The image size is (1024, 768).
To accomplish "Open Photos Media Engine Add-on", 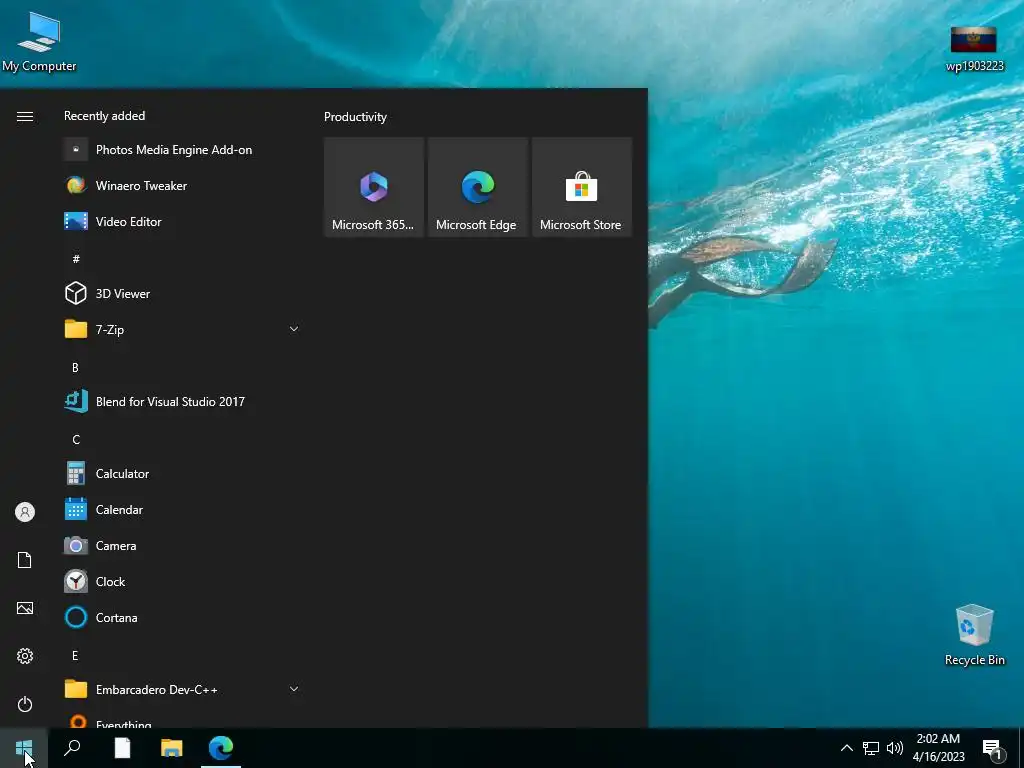I will click(x=183, y=150).
